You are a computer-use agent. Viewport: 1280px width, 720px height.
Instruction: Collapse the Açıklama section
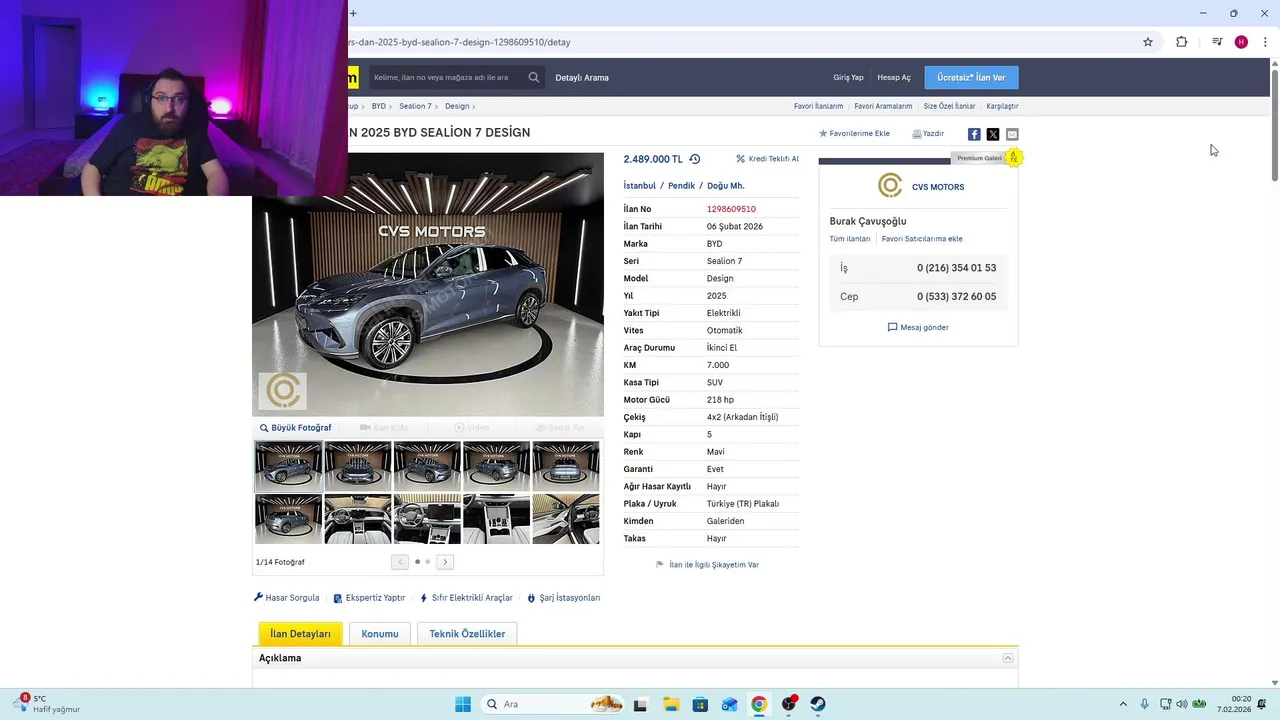1008,658
